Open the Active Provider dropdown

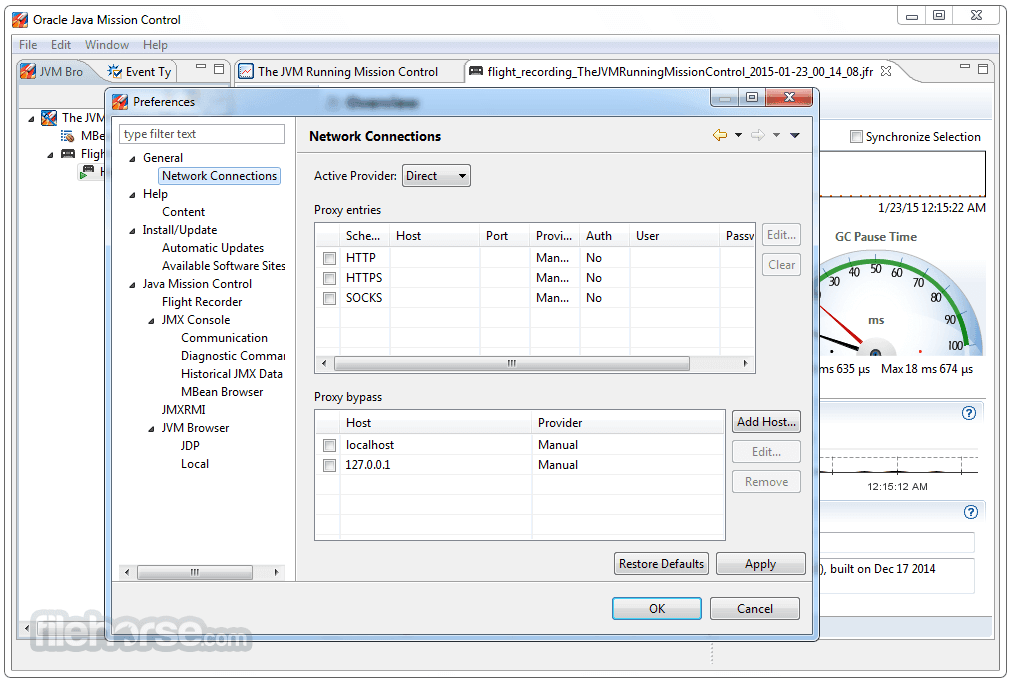click(437, 176)
